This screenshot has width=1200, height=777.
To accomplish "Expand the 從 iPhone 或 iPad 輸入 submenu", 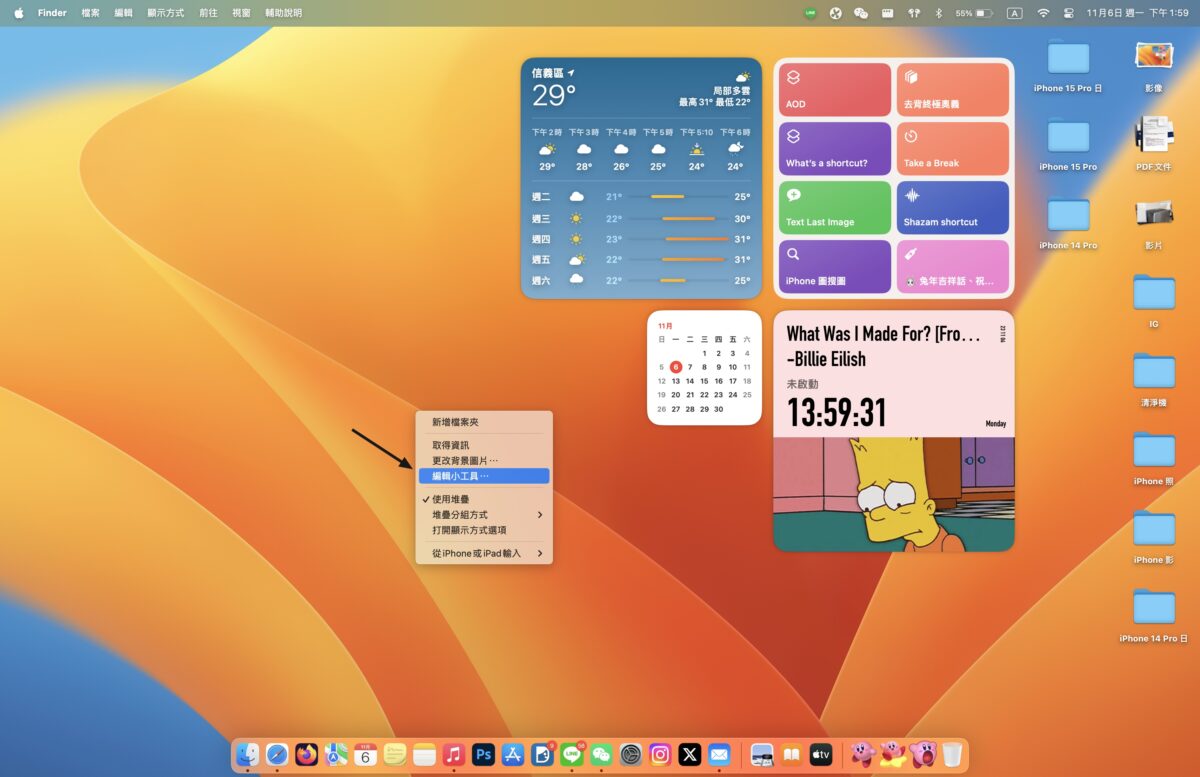I will 484,553.
